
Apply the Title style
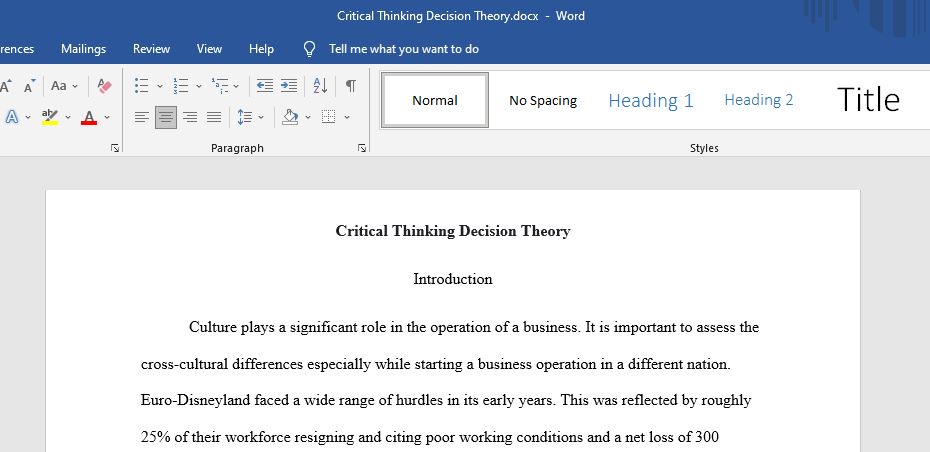pyautogui.click(x=868, y=100)
